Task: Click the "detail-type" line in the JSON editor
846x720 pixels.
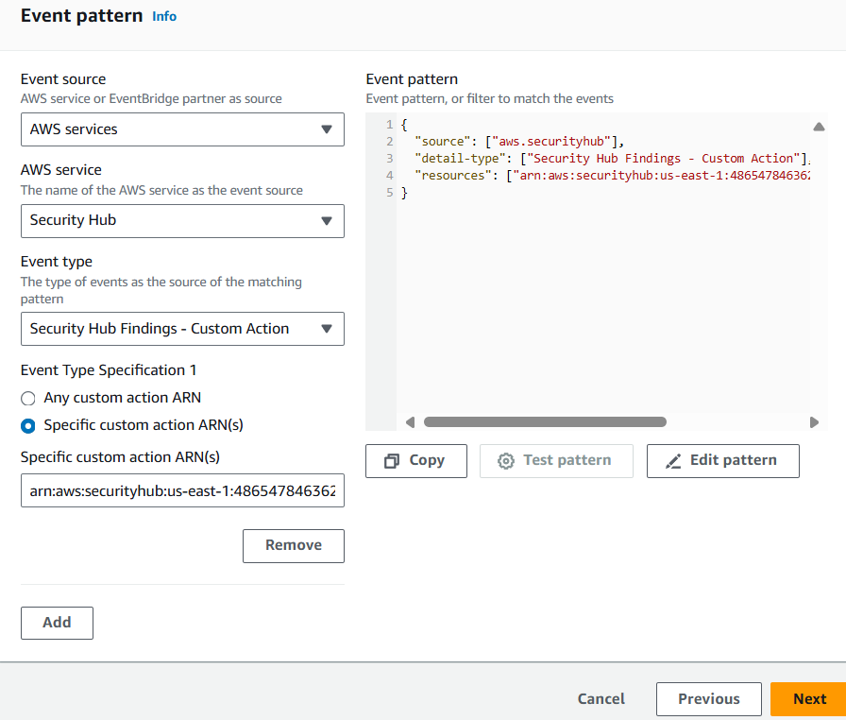Action: click(612, 159)
